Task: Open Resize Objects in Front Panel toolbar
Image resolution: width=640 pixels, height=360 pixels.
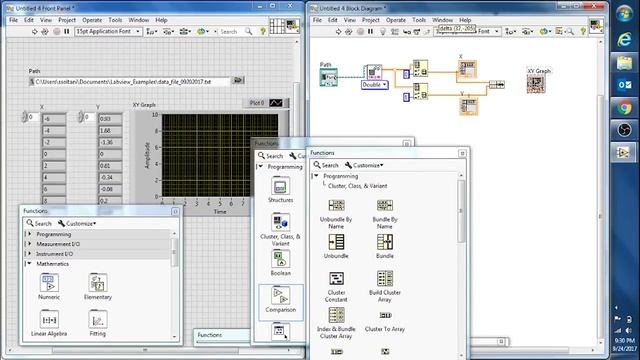Action: (x=185, y=31)
